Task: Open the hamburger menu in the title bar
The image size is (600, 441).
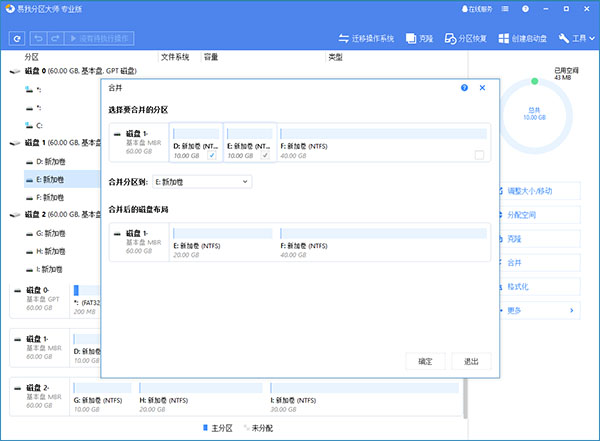Action: tap(505, 9)
